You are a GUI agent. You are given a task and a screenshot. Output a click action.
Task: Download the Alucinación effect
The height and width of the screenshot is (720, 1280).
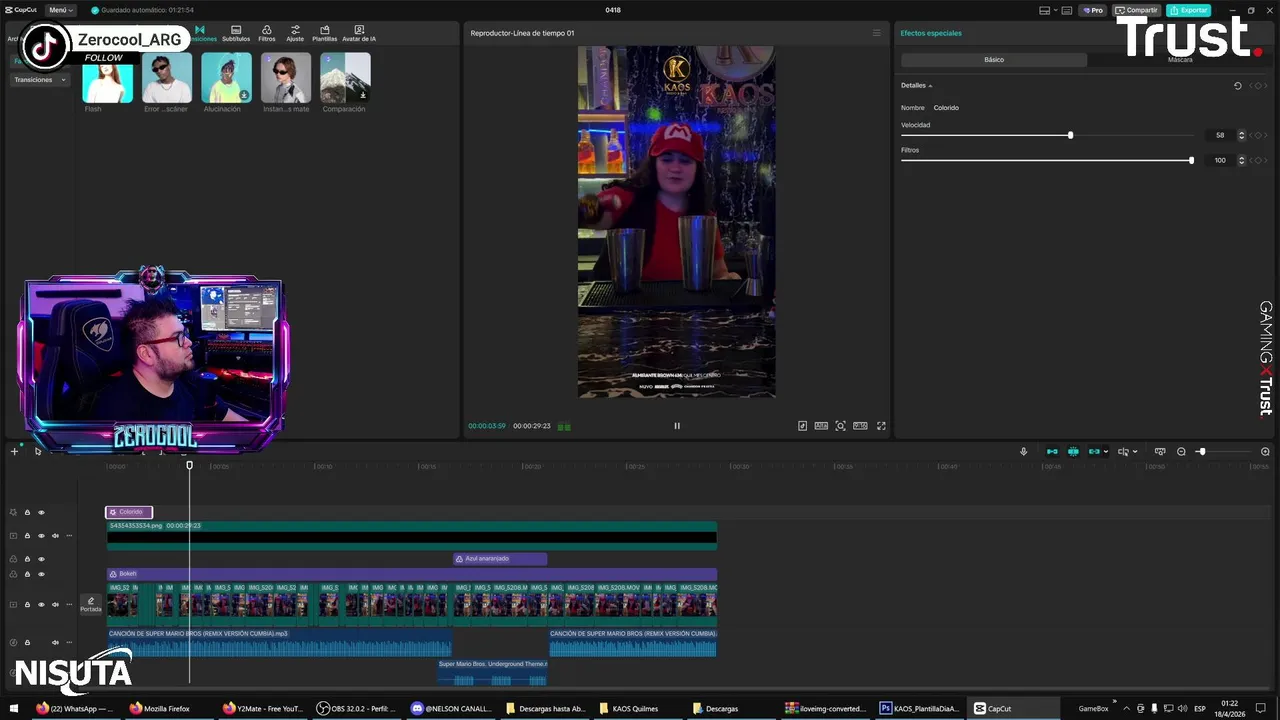click(244, 95)
